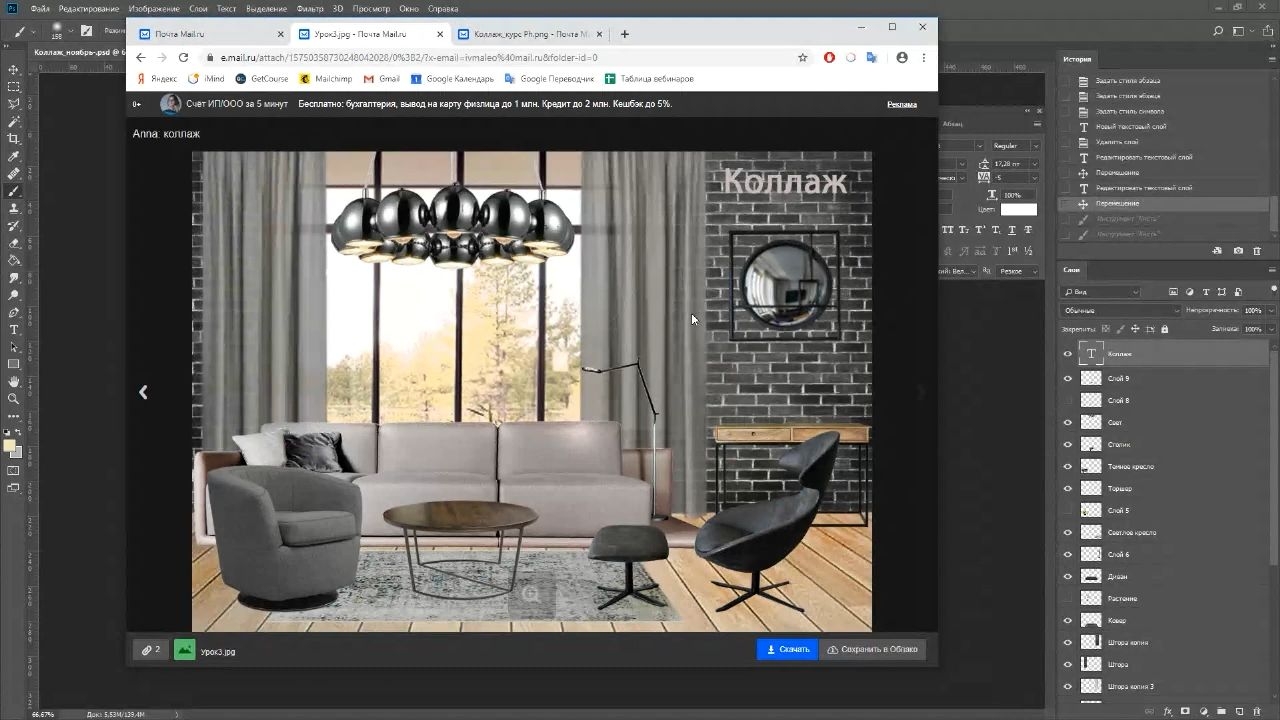Click the foreground color swatch in toolbar
1280x720 pixels.
(x=10, y=446)
